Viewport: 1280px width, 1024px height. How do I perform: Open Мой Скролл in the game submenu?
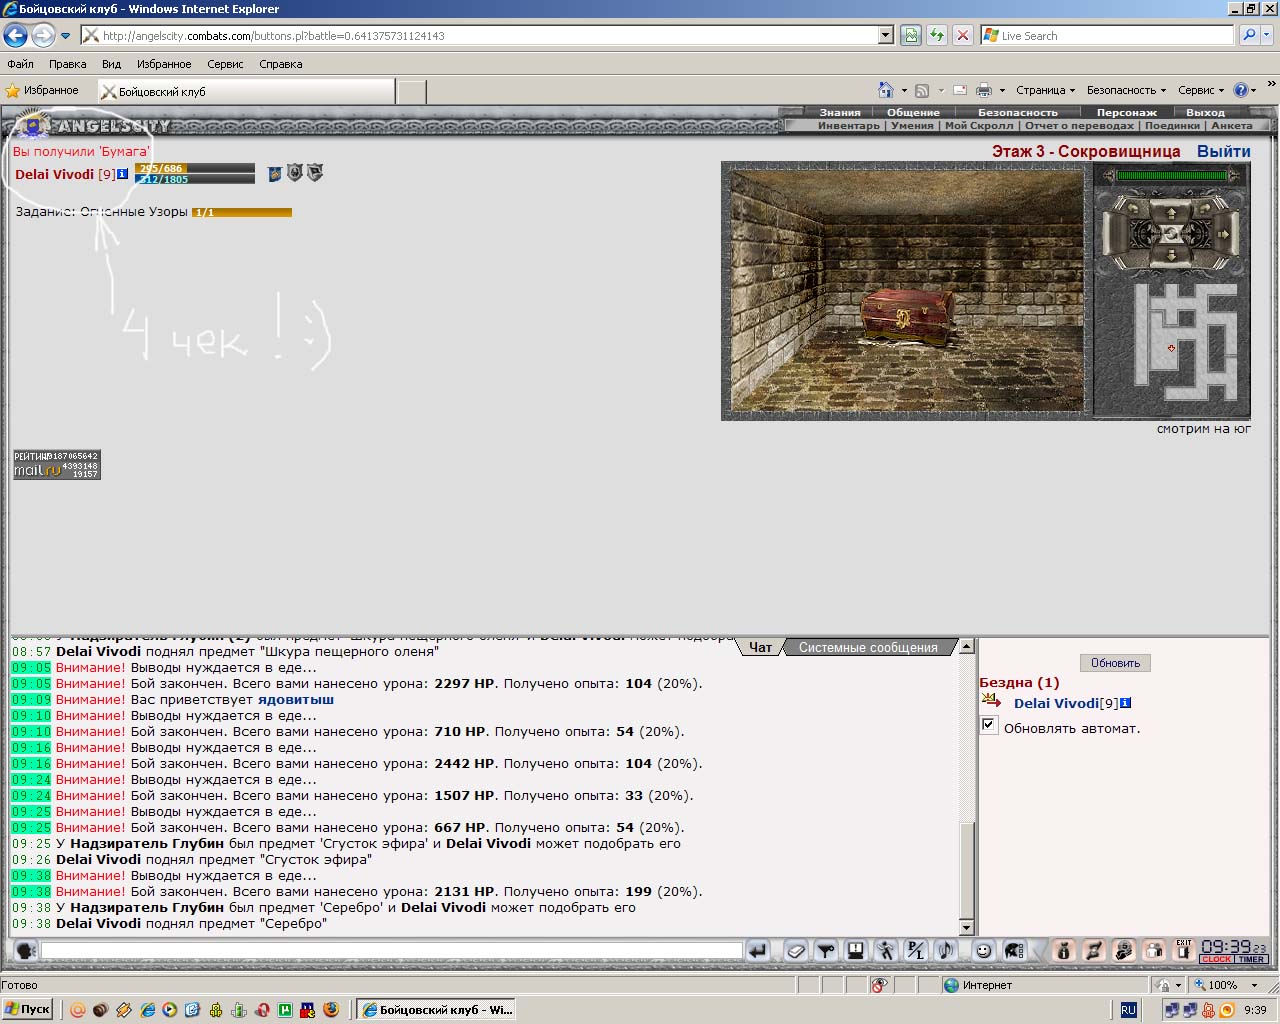[979, 126]
